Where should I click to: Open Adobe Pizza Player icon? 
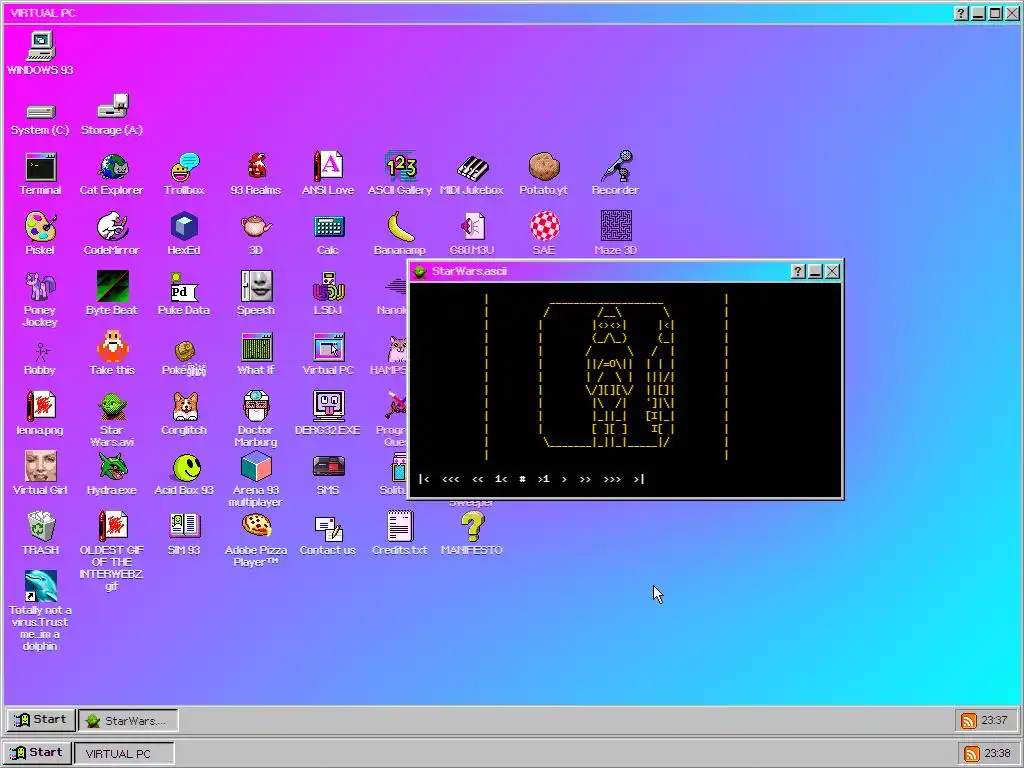coord(256,527)
